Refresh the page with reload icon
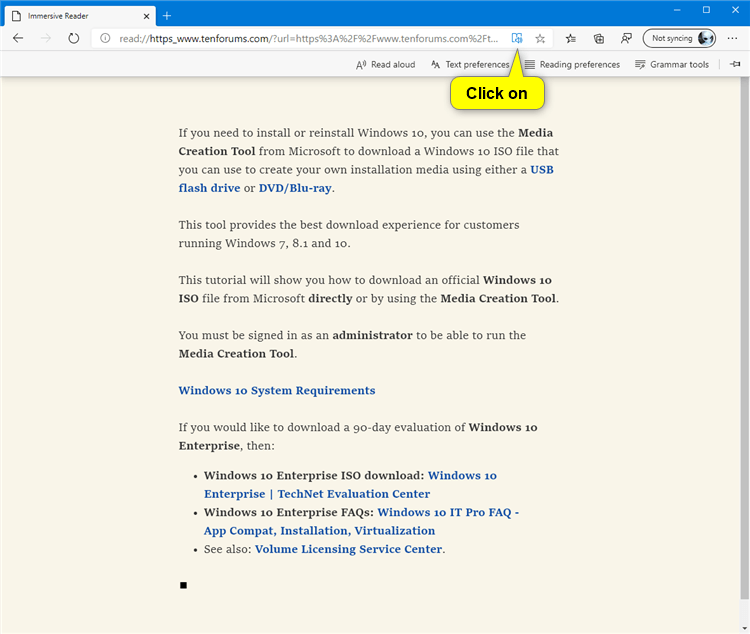The width and height of the screenshot is (750, 634). 73,38
